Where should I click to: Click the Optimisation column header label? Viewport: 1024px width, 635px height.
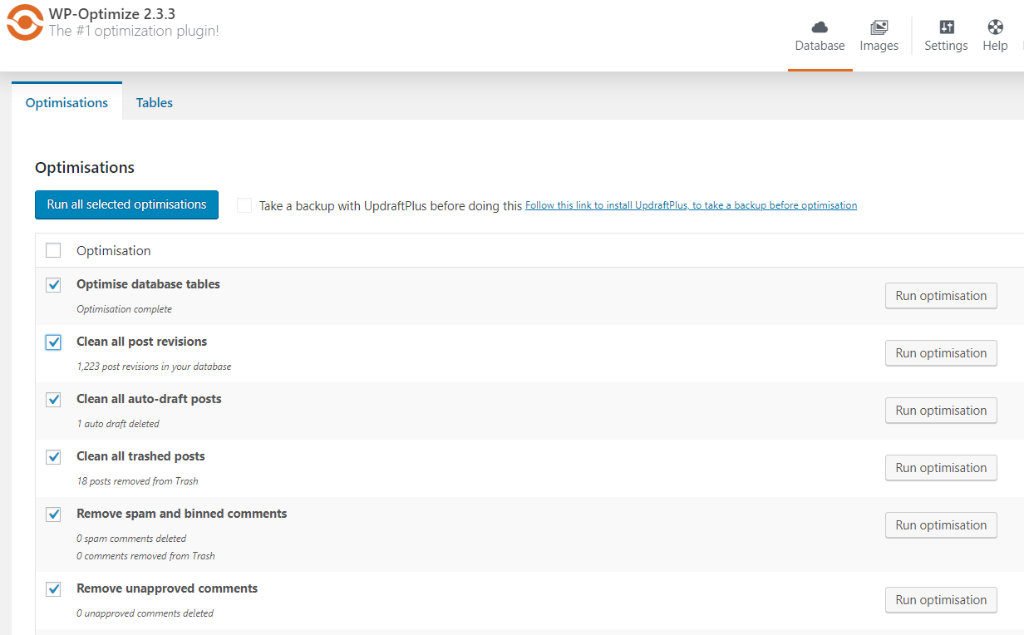(114, 251)
